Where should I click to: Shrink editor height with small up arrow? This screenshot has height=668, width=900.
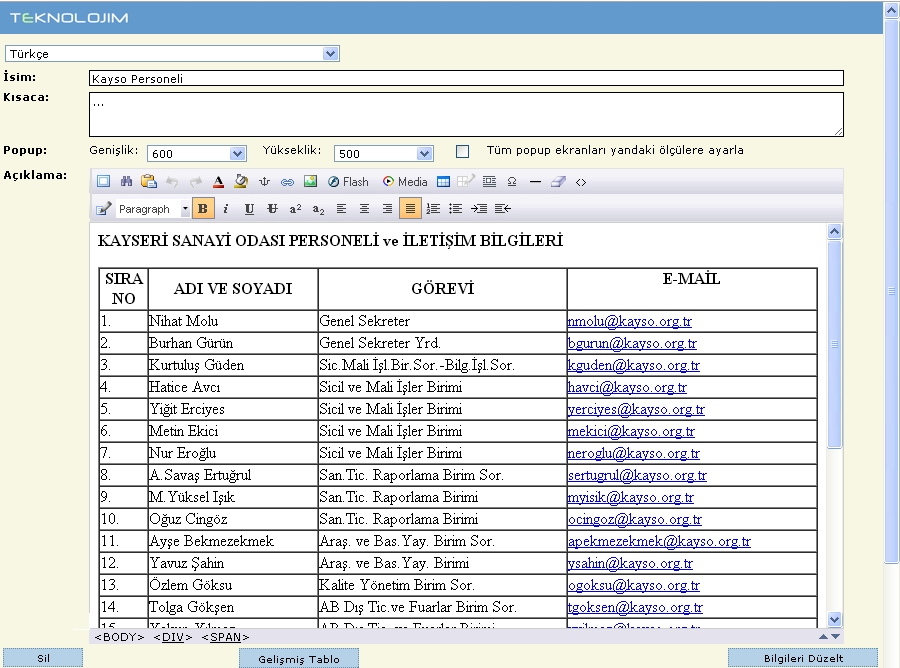click(823, 636)
